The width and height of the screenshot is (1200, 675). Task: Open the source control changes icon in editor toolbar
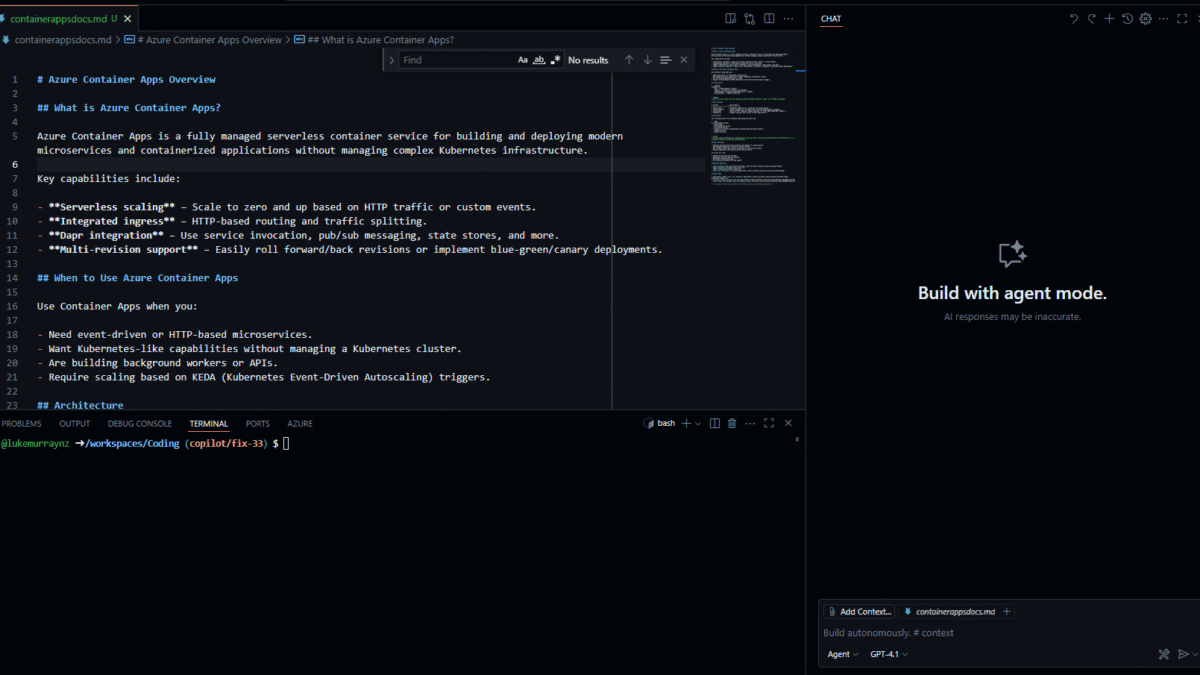(x=750, y=18)
